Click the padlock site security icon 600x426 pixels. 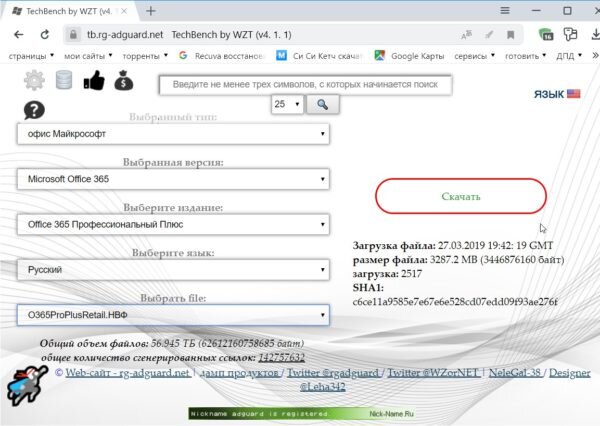(x=73, y=35)
